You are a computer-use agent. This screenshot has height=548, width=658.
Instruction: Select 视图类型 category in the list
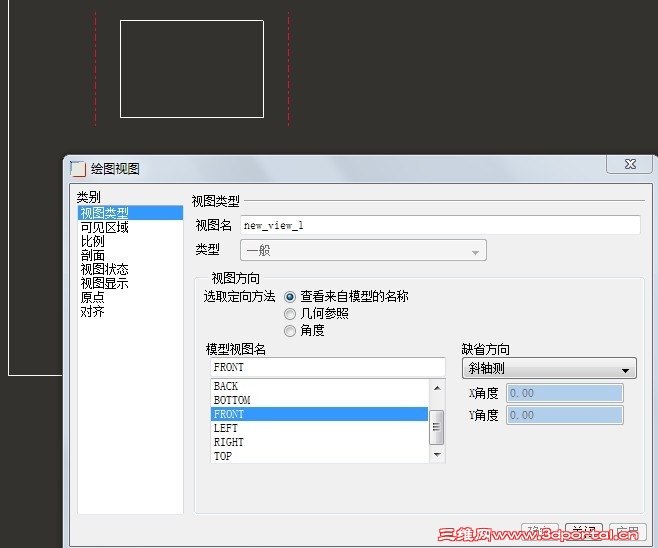click(x=130, y=213)
